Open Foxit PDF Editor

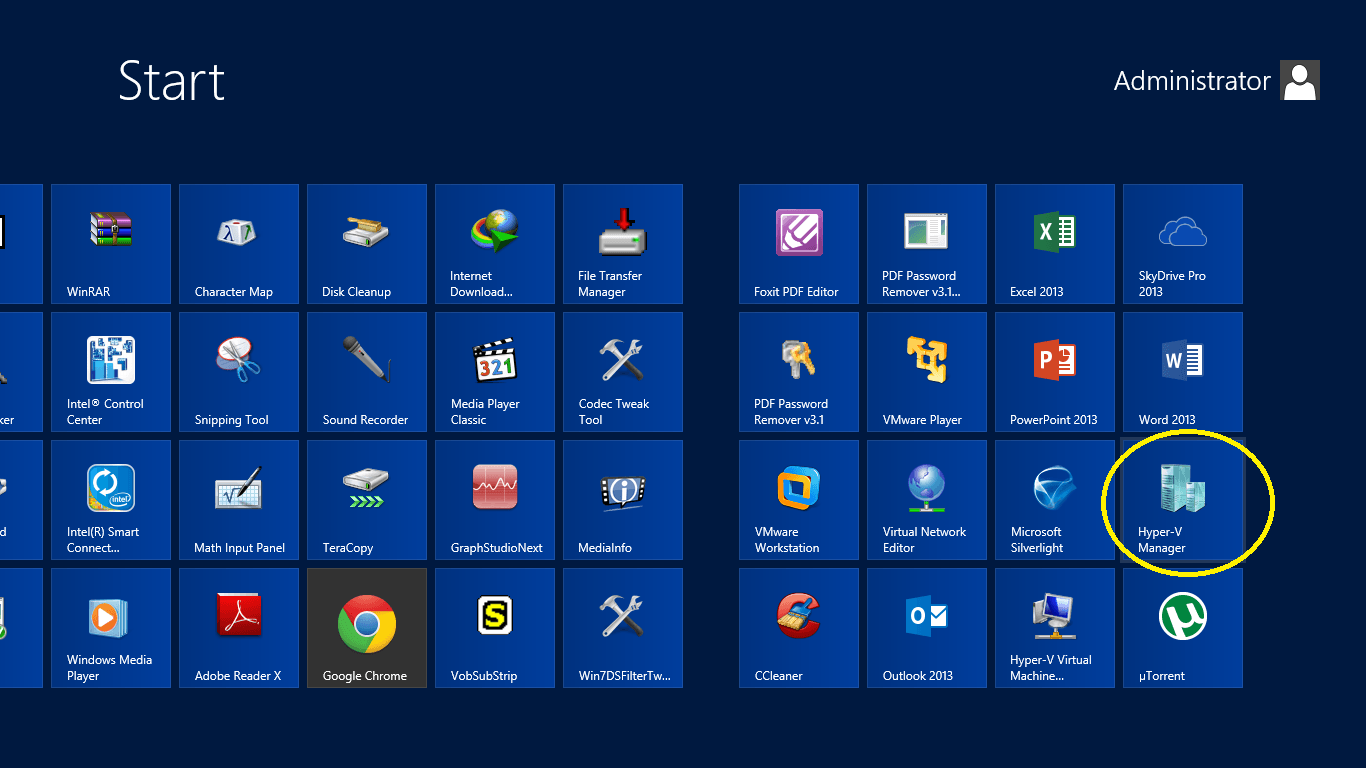click(x=798, y=244)
